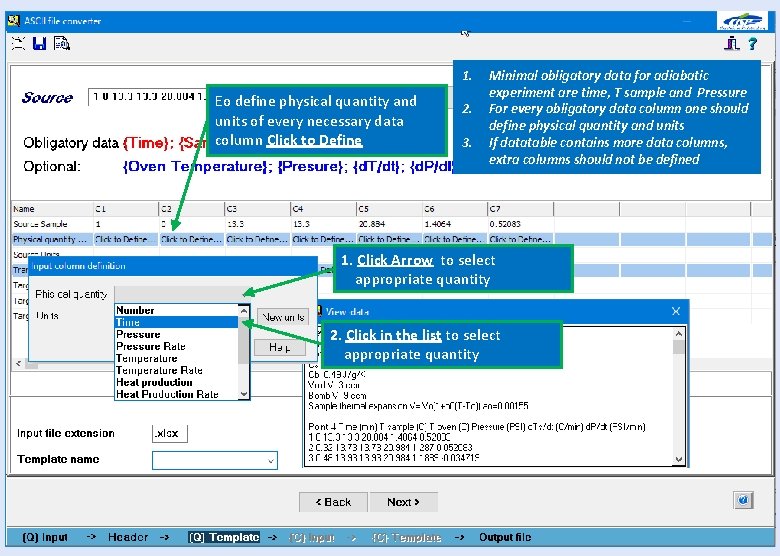Open the view data preview toolbar icon
Viewport: 780px width, 556px height.
pyautogui.click(x=62, y=44)
